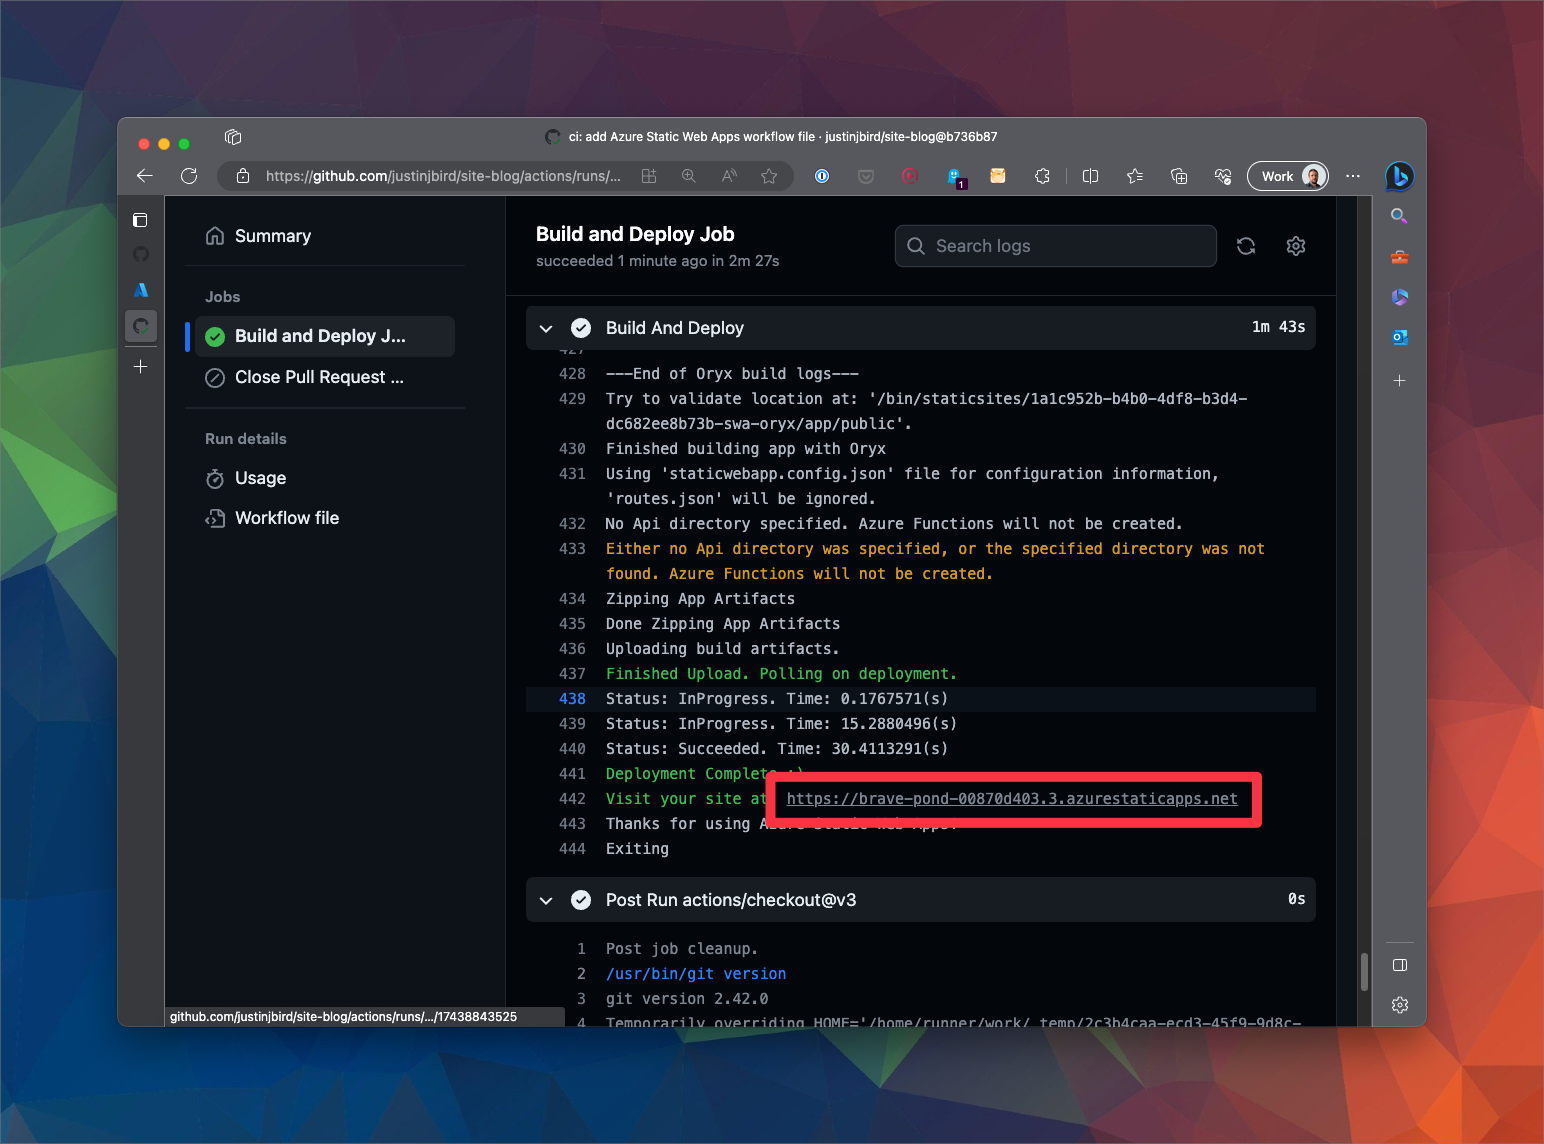Toggle split screen view icon
The height and width of the screenshot is (1144, 1544).
(x=1090, y=176)
